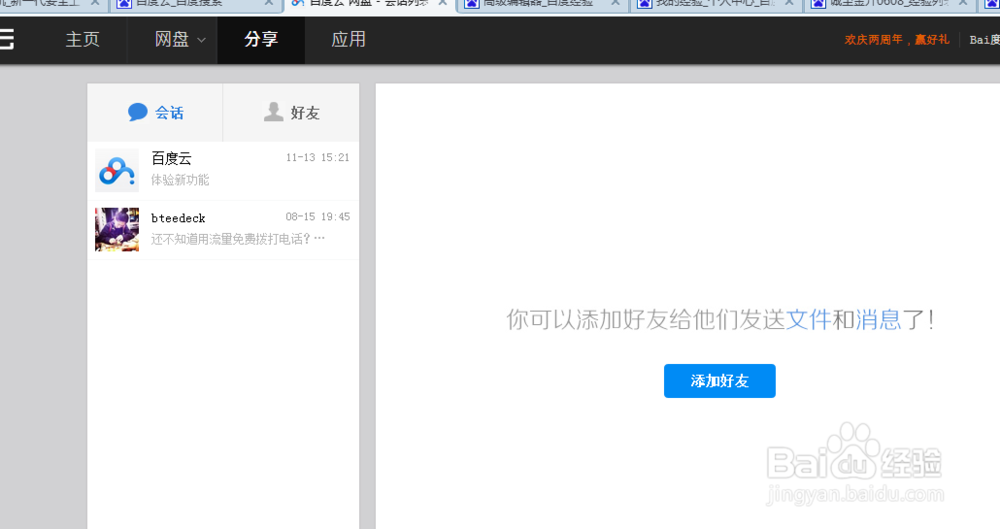
Task: Switch to the 会话 tab
Action: (x=155, y=112)
